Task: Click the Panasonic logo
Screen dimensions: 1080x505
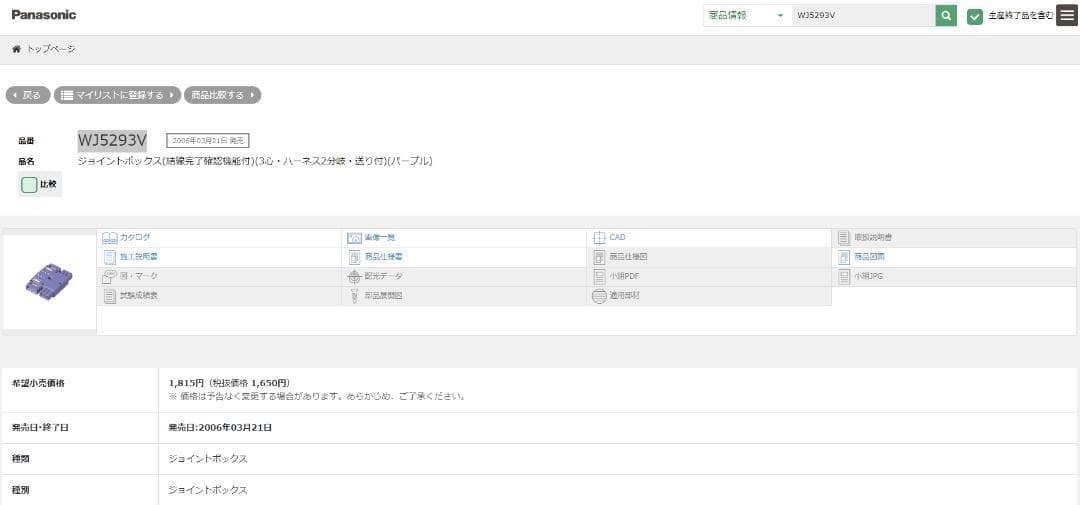Action: click(44, 15)
